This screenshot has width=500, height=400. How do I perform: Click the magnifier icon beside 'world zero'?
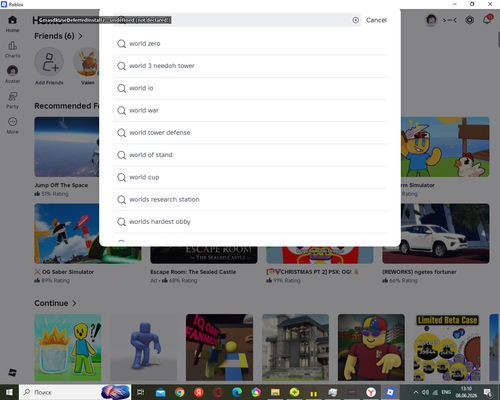tap(121, 44)
